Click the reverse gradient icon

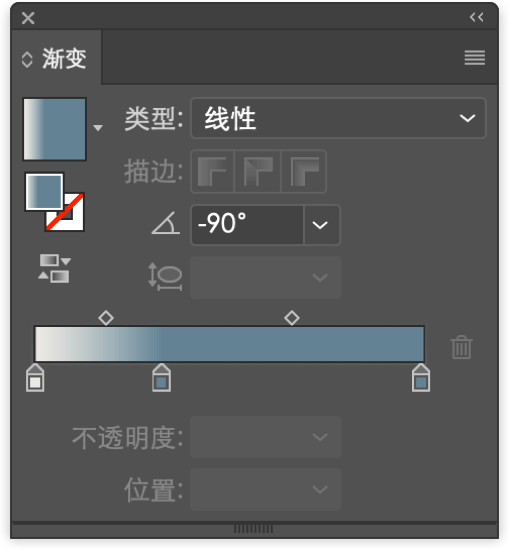(x=54, y=269)
